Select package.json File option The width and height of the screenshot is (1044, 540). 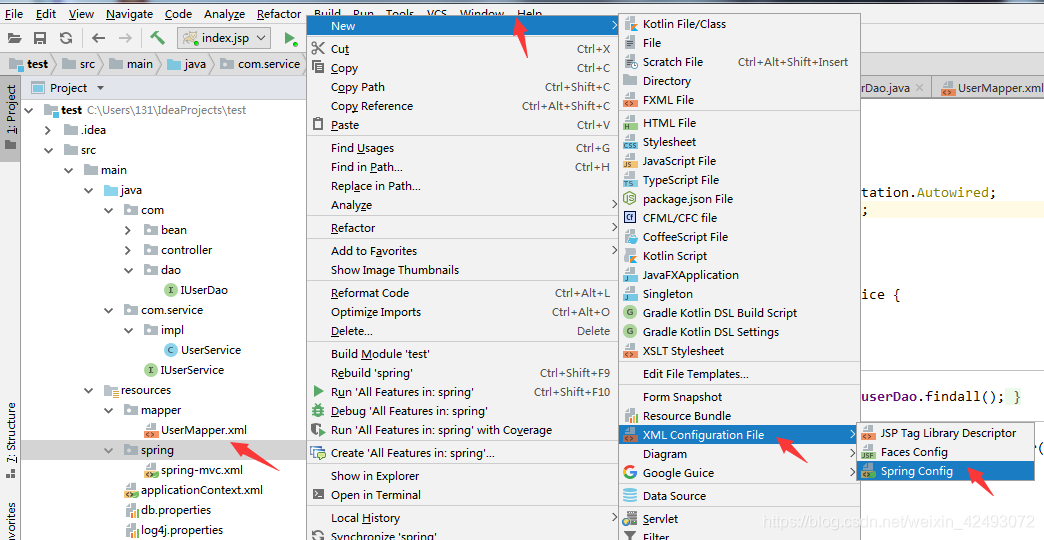coord(739,198)
